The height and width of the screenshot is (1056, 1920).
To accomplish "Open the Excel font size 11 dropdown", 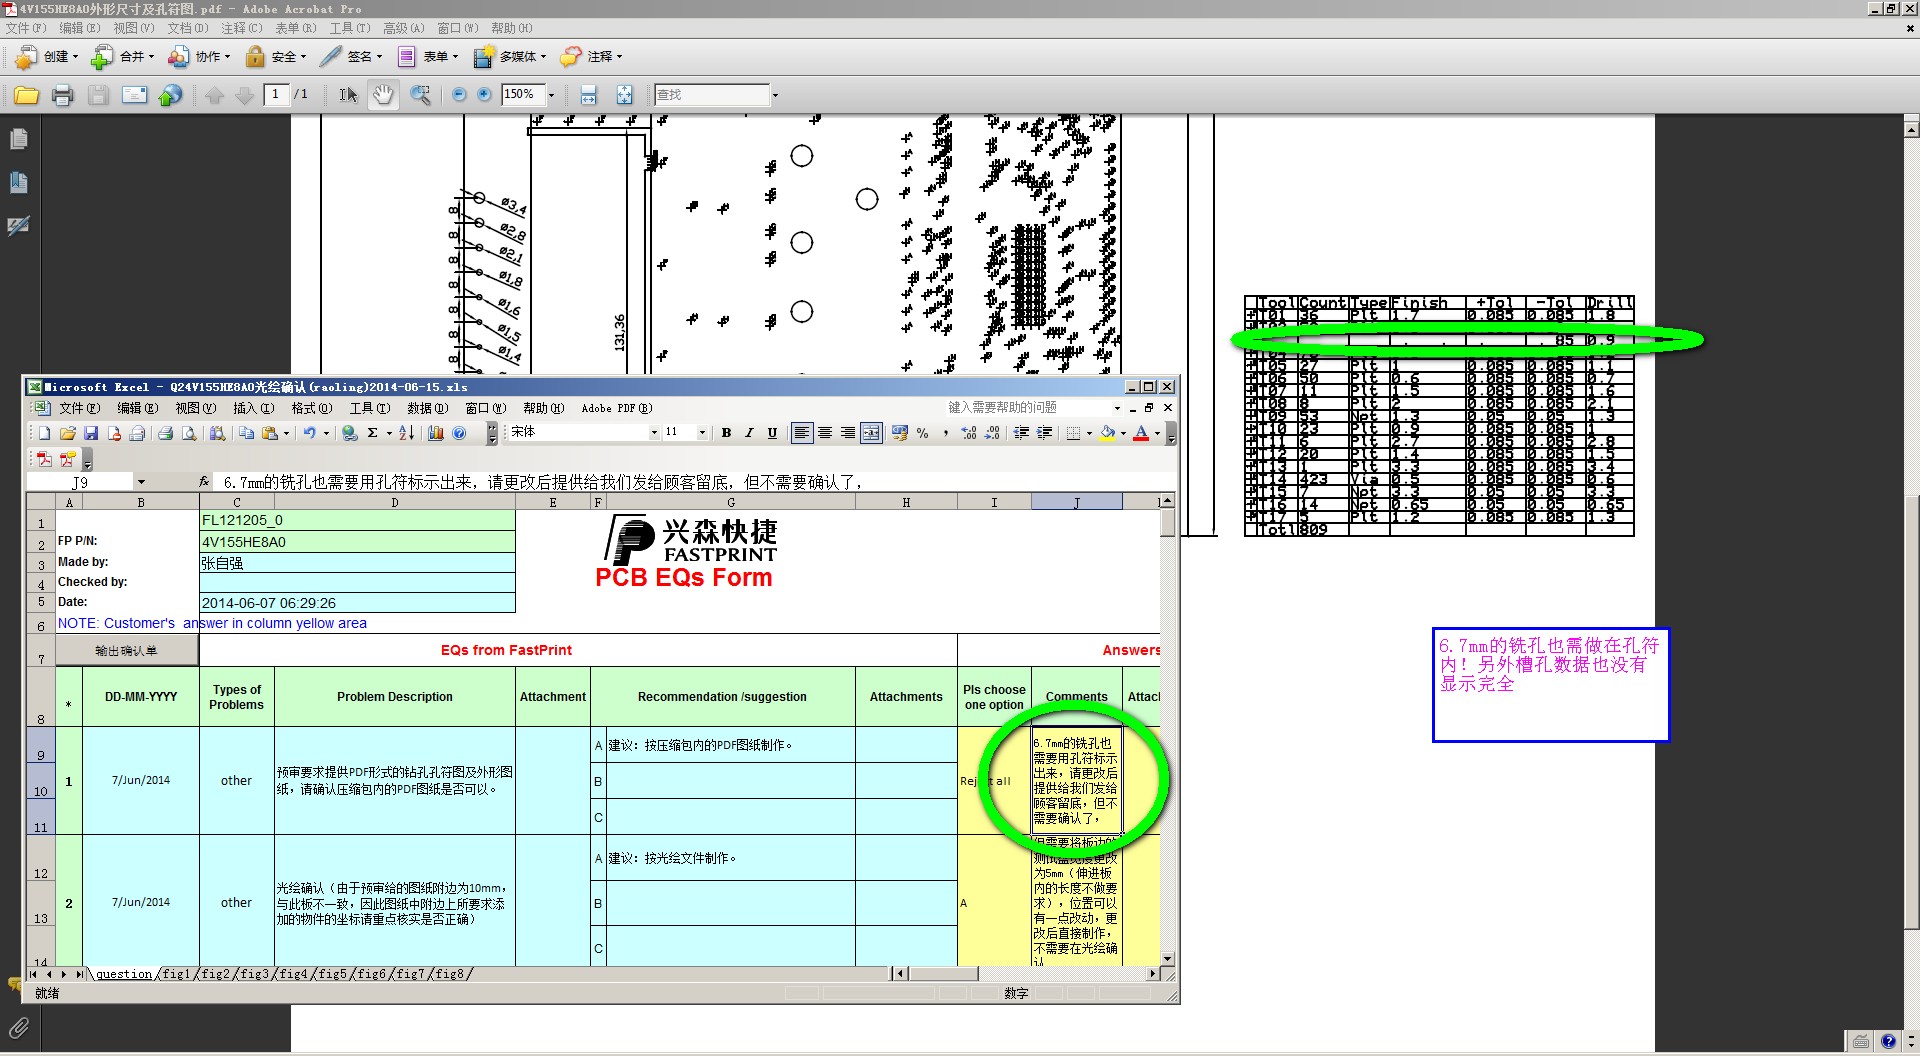I will point(702,433).
